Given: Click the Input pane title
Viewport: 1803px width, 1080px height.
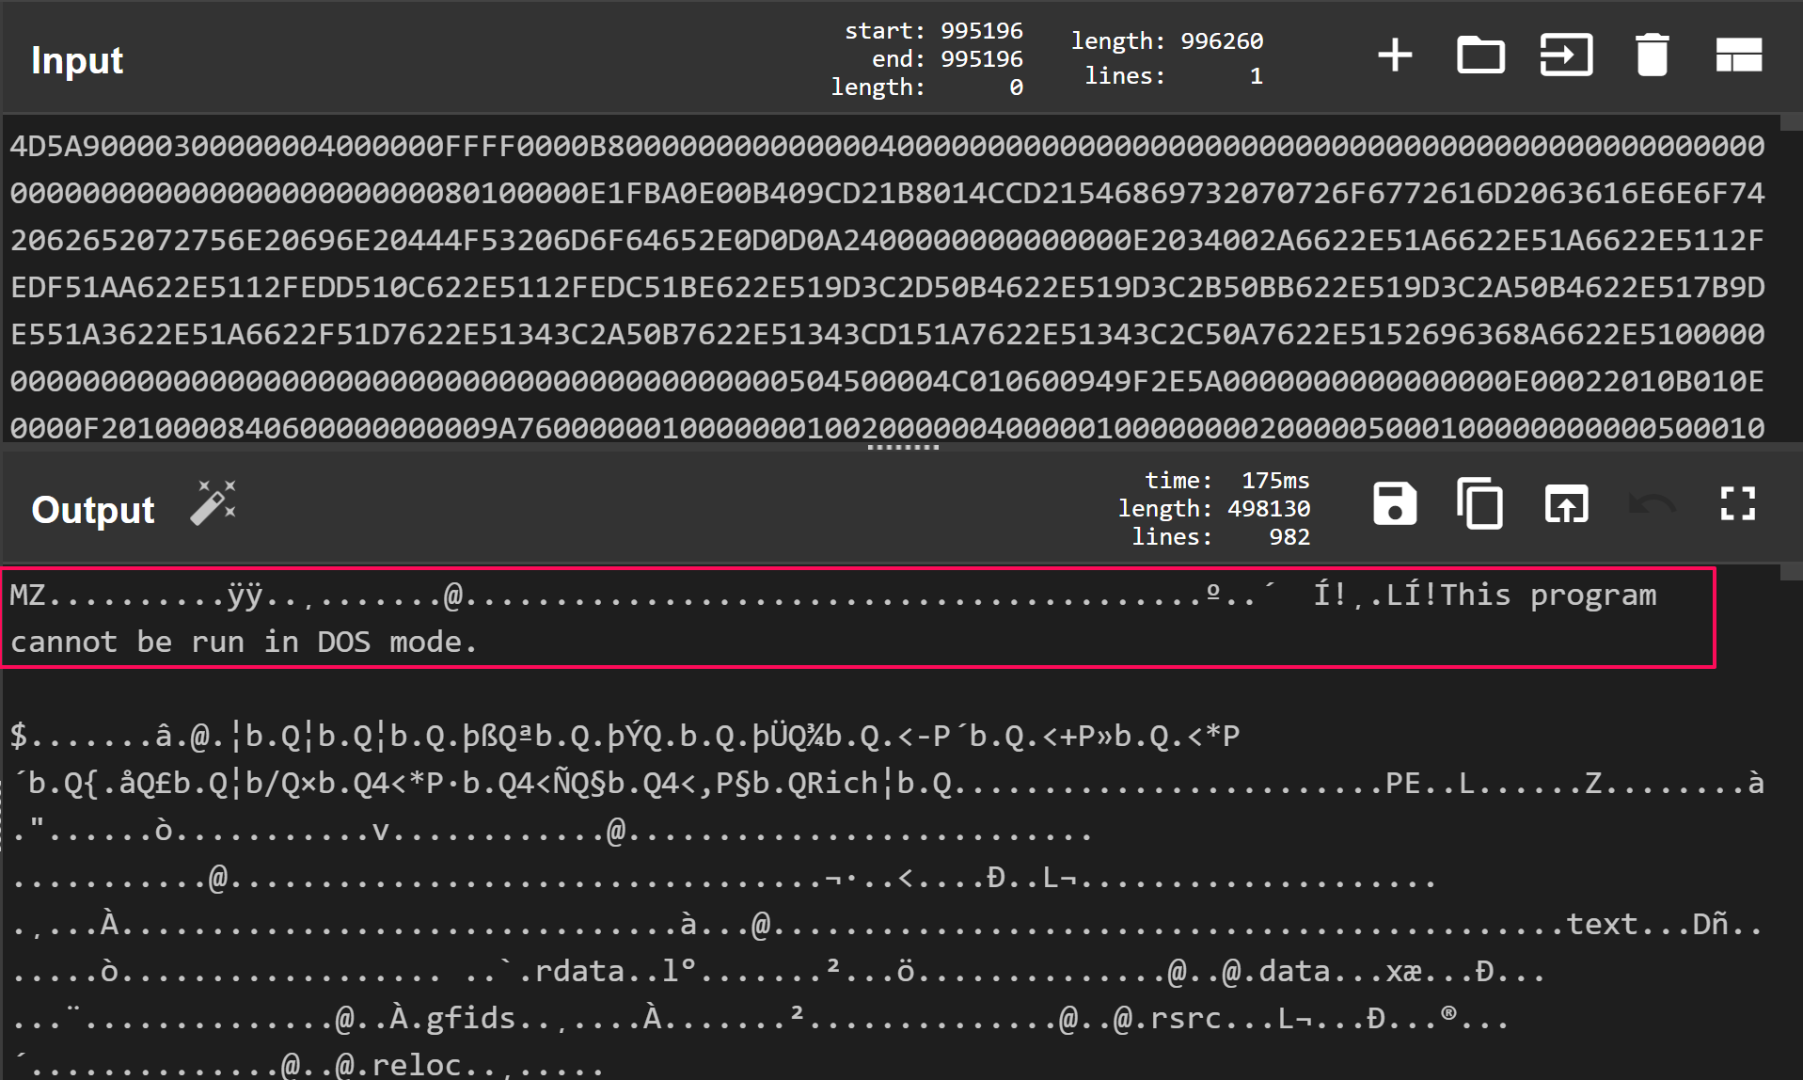Looking at the screenshot, I should pyautogui.click(x=77, y=60).
